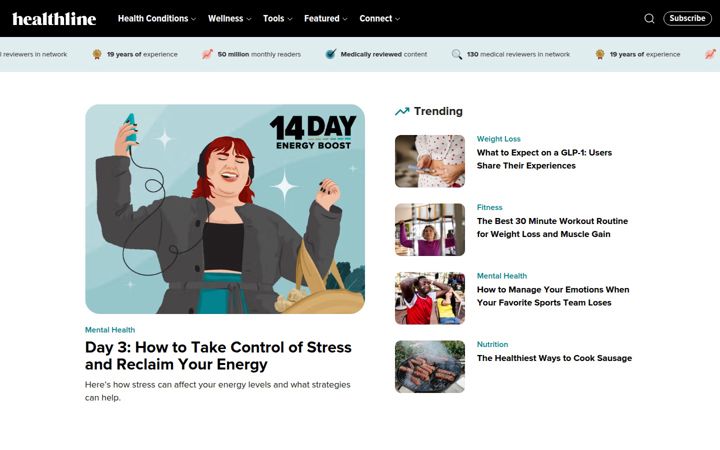
Task: Expand the chevron next to Wellness
Action: coord(249,19)
